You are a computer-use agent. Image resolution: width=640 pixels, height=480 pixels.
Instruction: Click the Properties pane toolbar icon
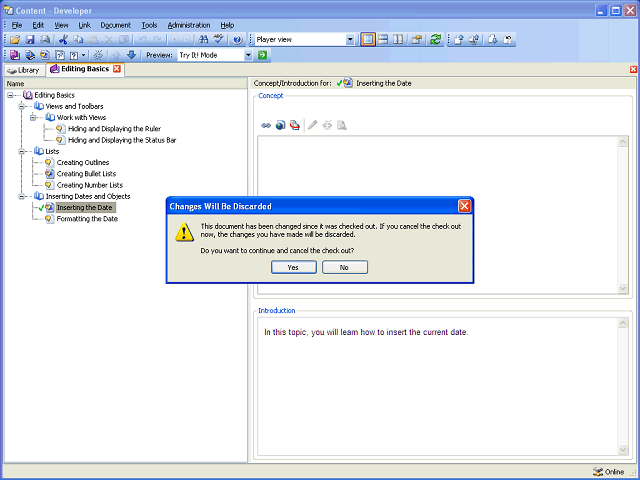(x=417, y=40)
